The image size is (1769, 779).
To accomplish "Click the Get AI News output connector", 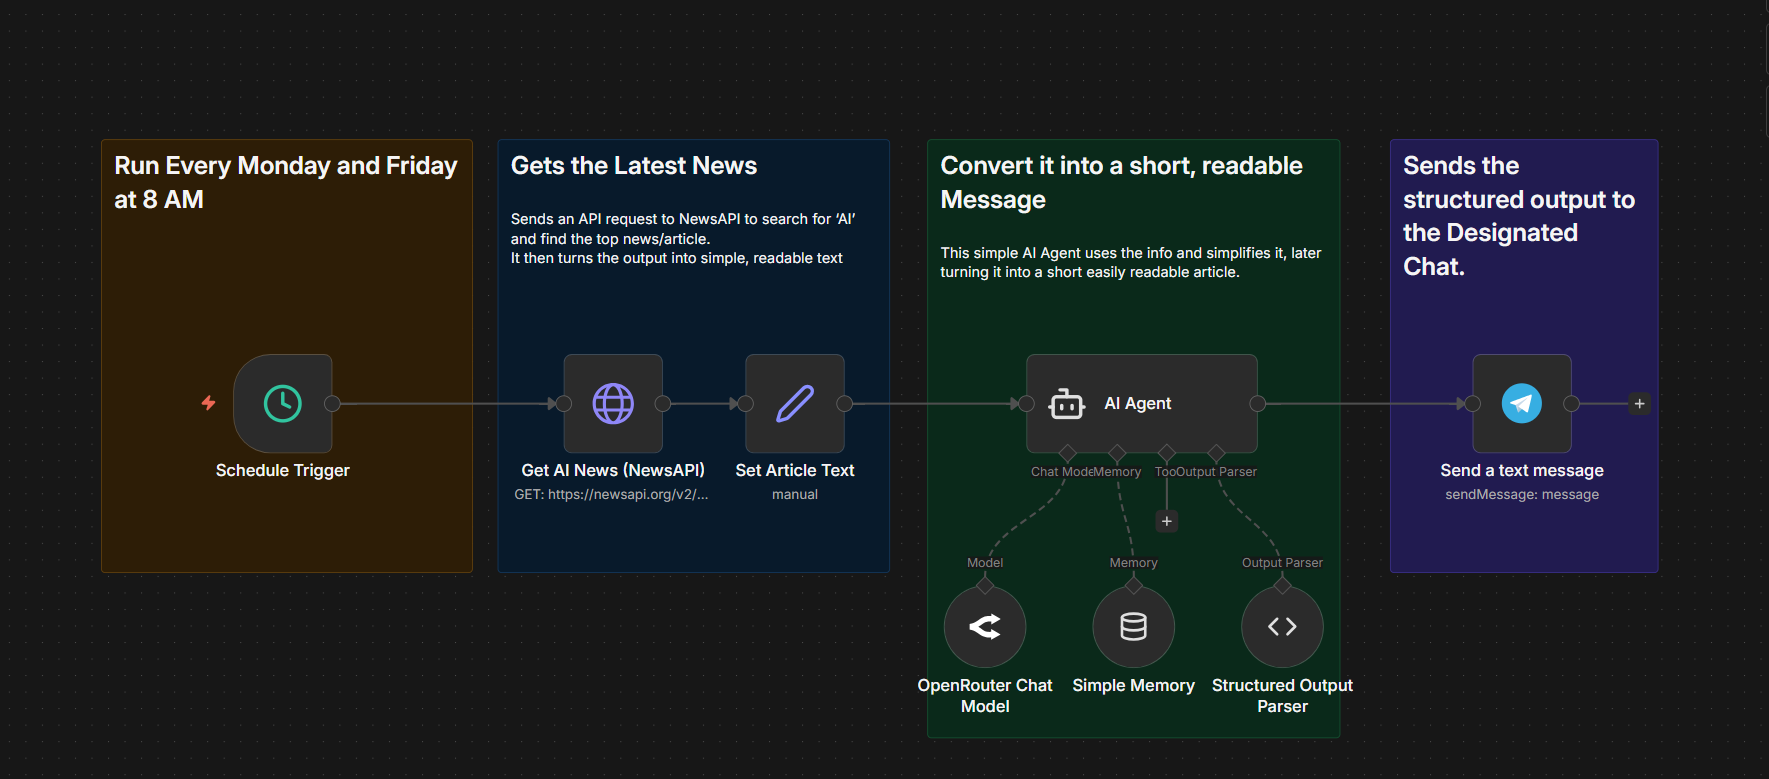I will pos(662,404).
